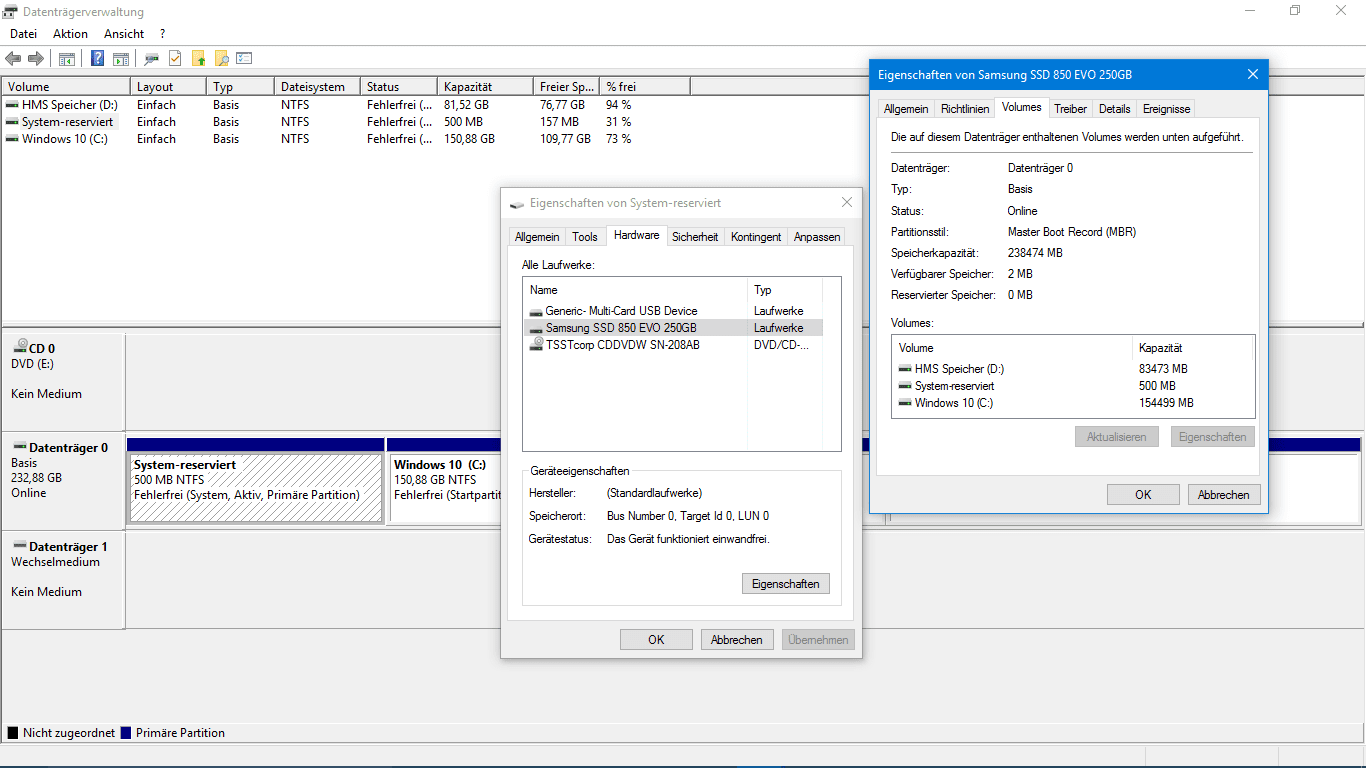Switch to the Tools tab
1366x768 pixels.
585,237
